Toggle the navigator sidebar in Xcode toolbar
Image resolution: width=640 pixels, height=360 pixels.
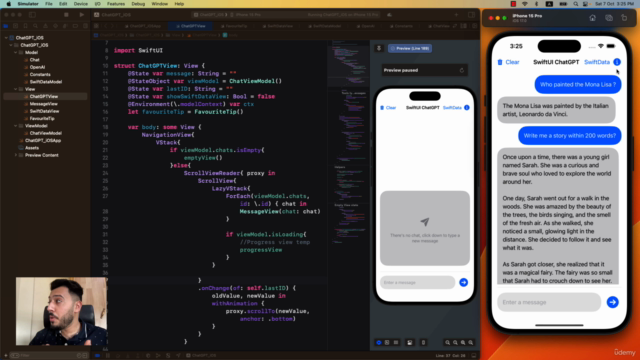click(32, 15)
